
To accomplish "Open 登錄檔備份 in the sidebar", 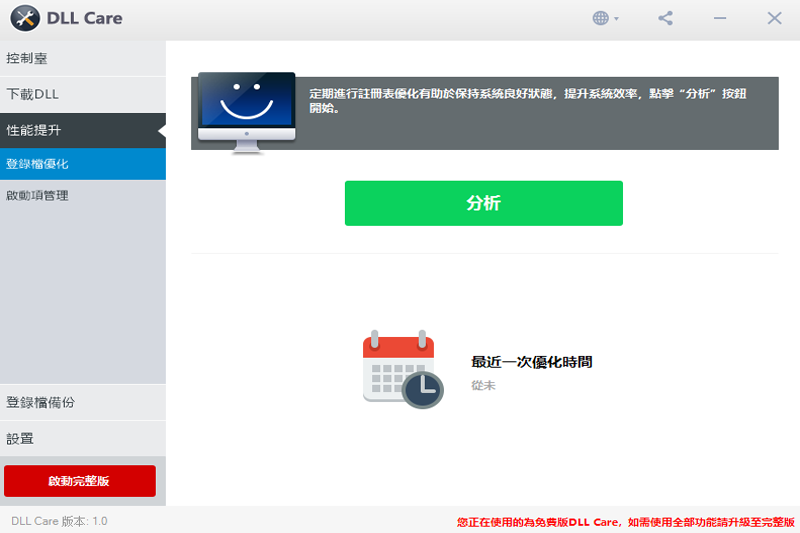I will (x=83, y=402).
